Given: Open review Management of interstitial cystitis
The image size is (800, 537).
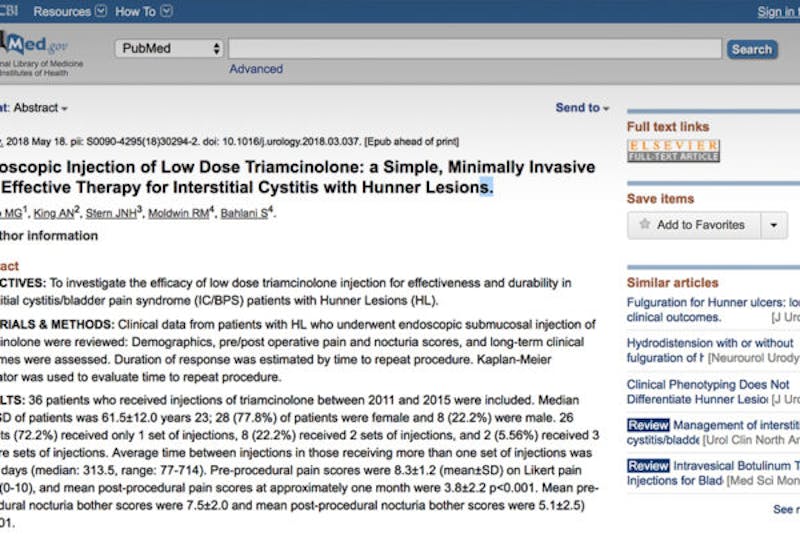Looking at the screenshot, I should (713, 432).
